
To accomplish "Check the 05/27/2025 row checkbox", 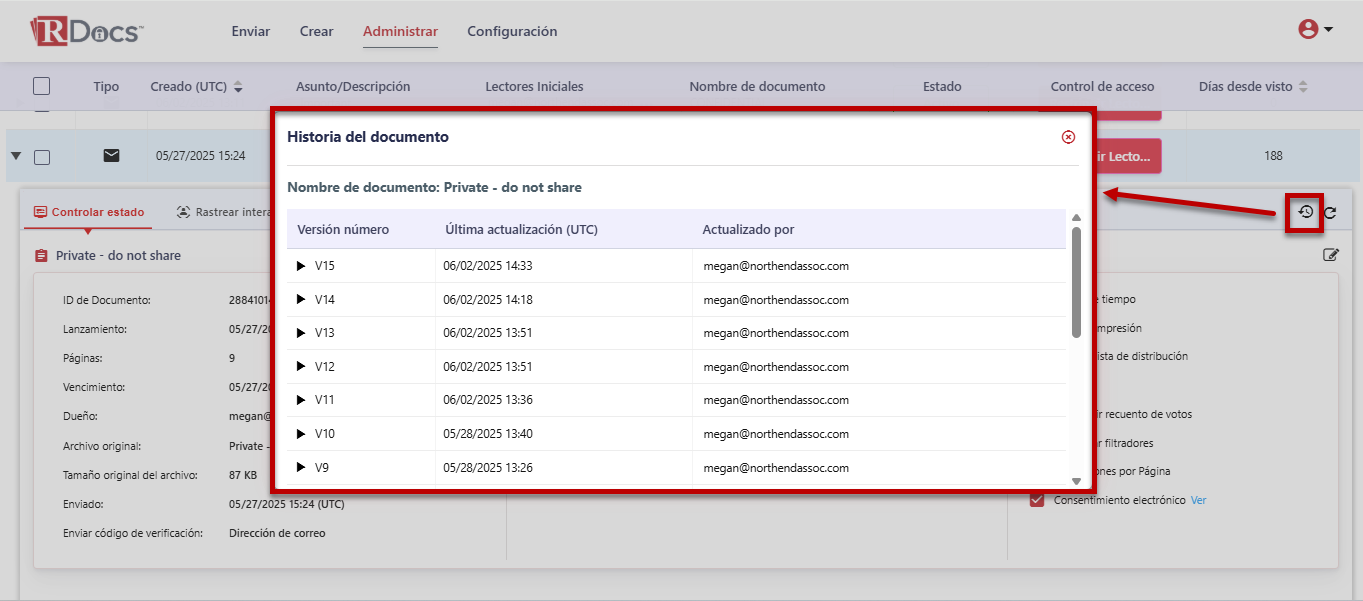I will 42,157.
